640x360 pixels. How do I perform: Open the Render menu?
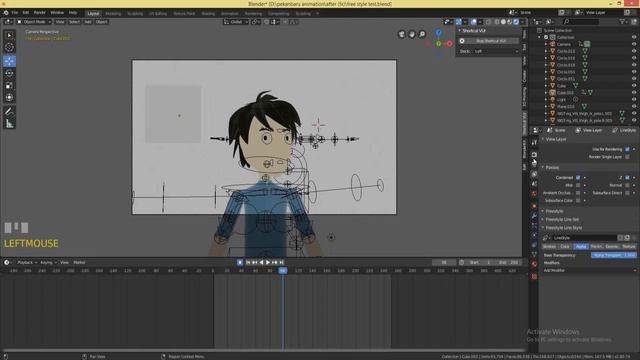click(40, 13)
